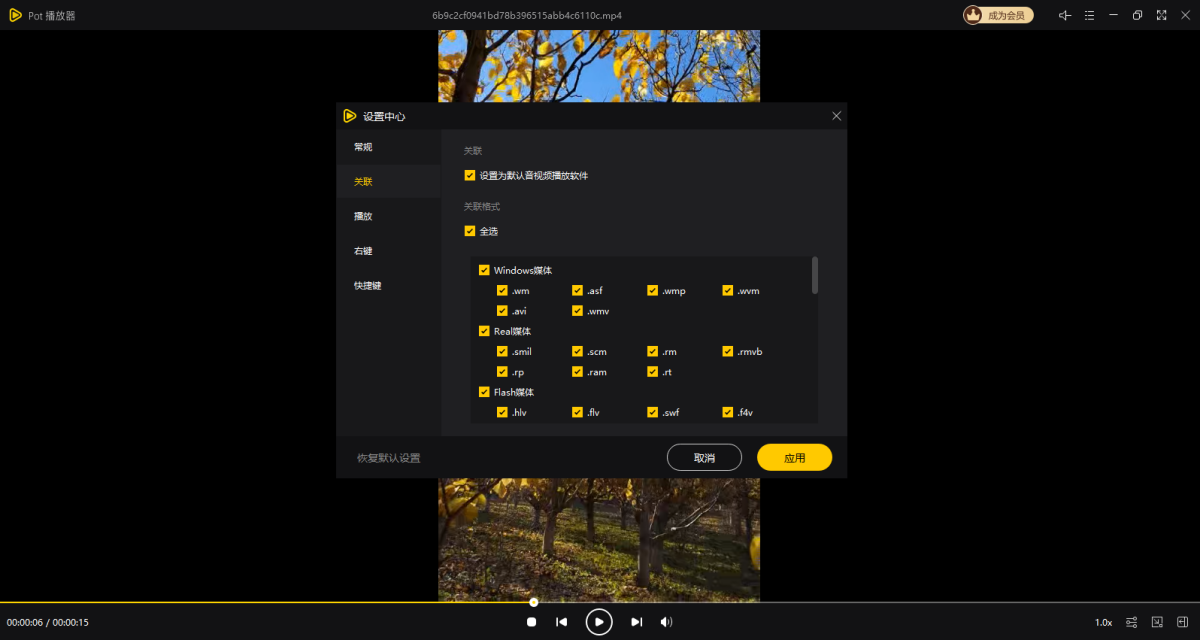Viewport: 1200px width, 640px height.
Task: Click the play button in the control bar
Action: (598, 622)
